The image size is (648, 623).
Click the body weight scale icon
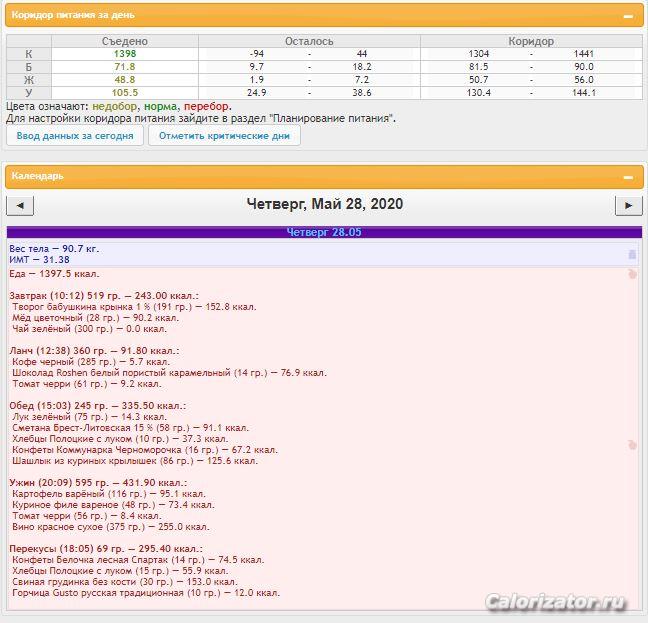click(631, 254)
